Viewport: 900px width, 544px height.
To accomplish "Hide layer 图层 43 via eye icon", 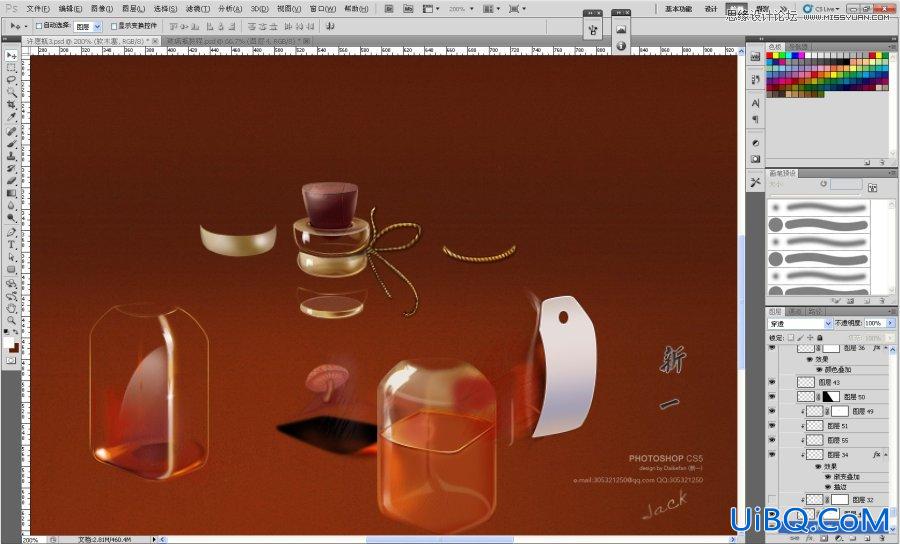I will coord(772,382).
